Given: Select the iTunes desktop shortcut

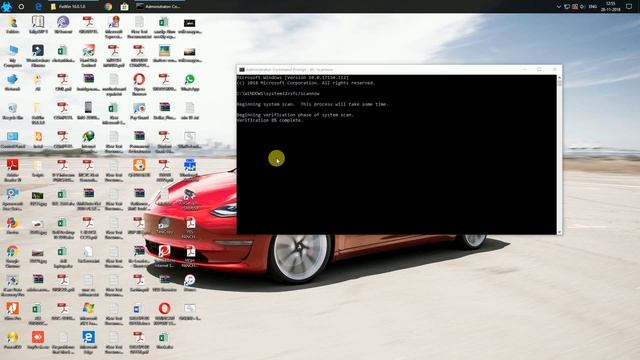Looking at the screenshot, I should 190,283.
